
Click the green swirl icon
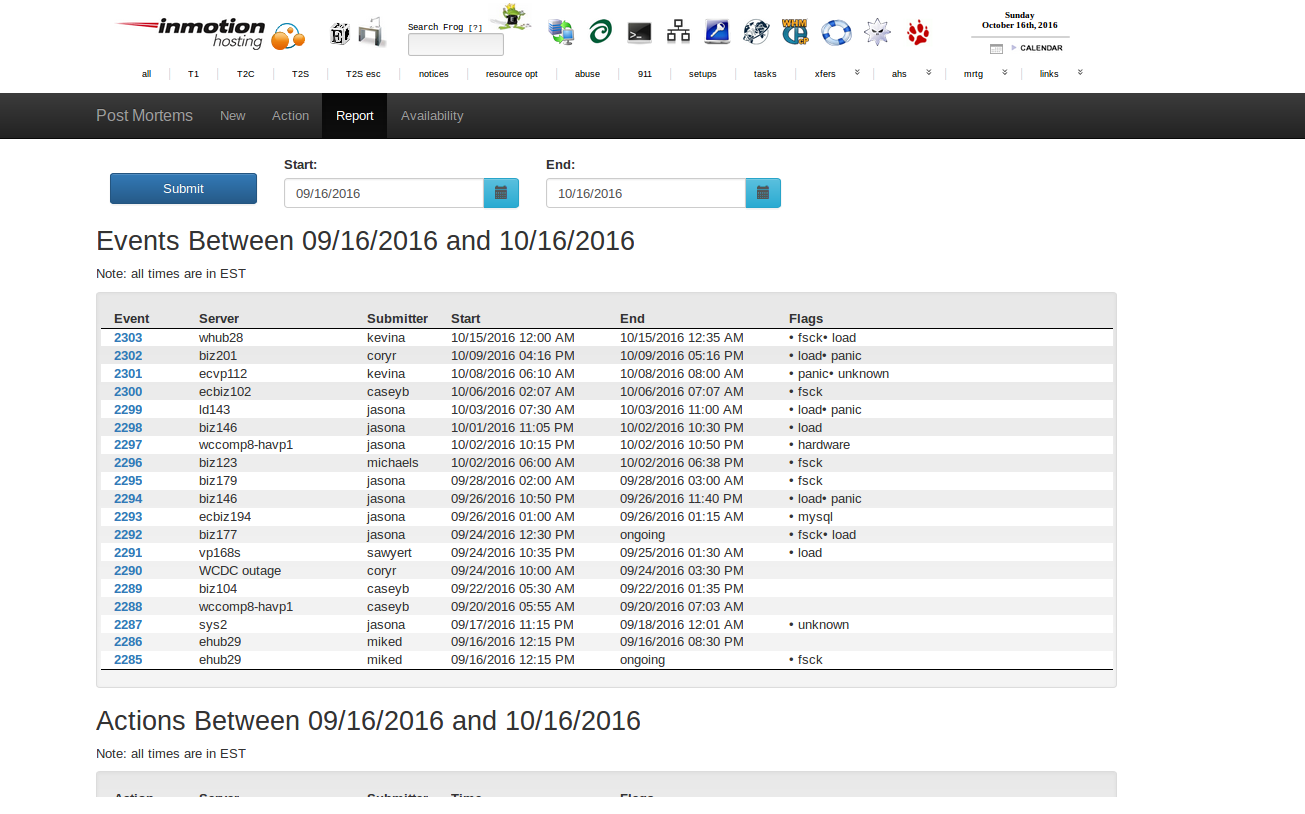click(x=601, y=33)
